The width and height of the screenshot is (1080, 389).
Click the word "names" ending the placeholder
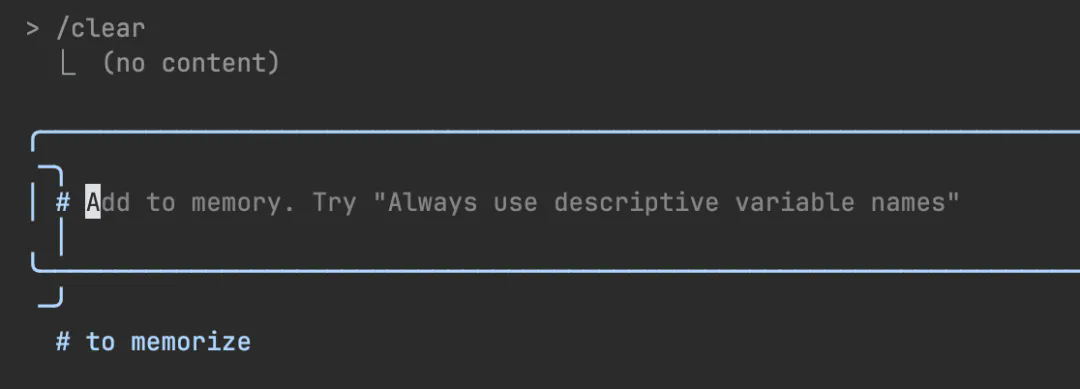point(908,203)
